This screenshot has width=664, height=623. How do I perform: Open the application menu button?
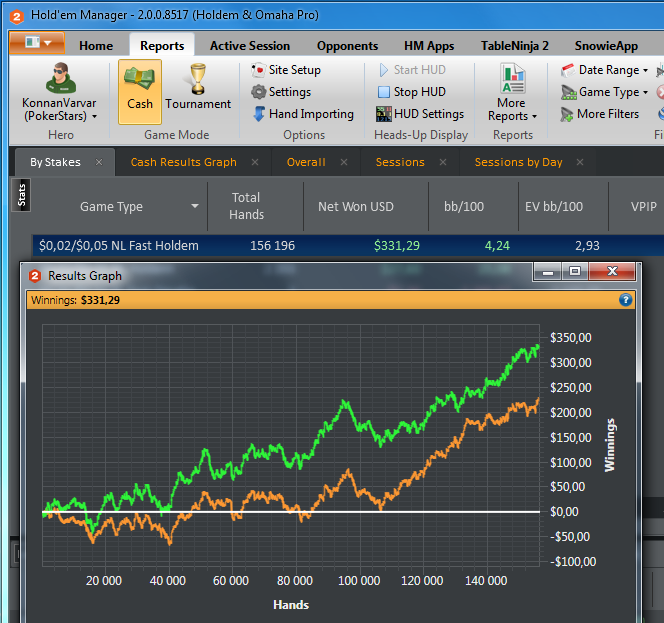click(37, 43)
